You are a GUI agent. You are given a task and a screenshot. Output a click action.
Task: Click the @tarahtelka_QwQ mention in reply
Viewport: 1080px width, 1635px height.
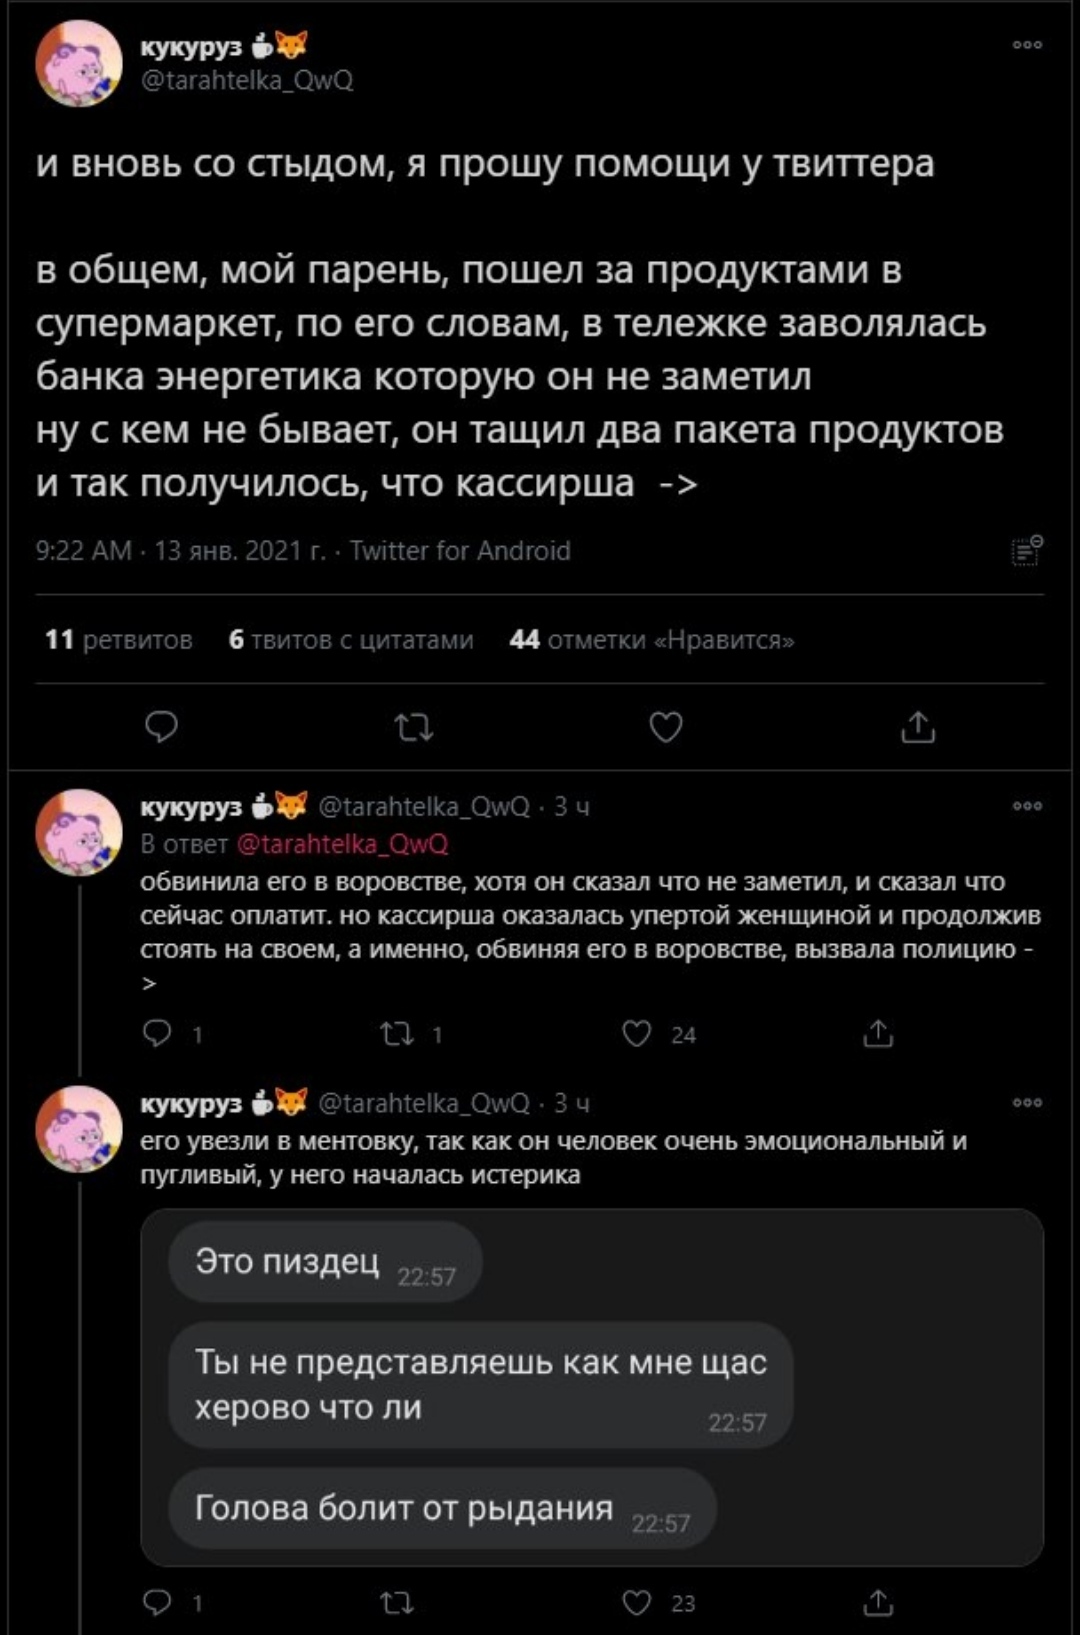coord(343,844)
